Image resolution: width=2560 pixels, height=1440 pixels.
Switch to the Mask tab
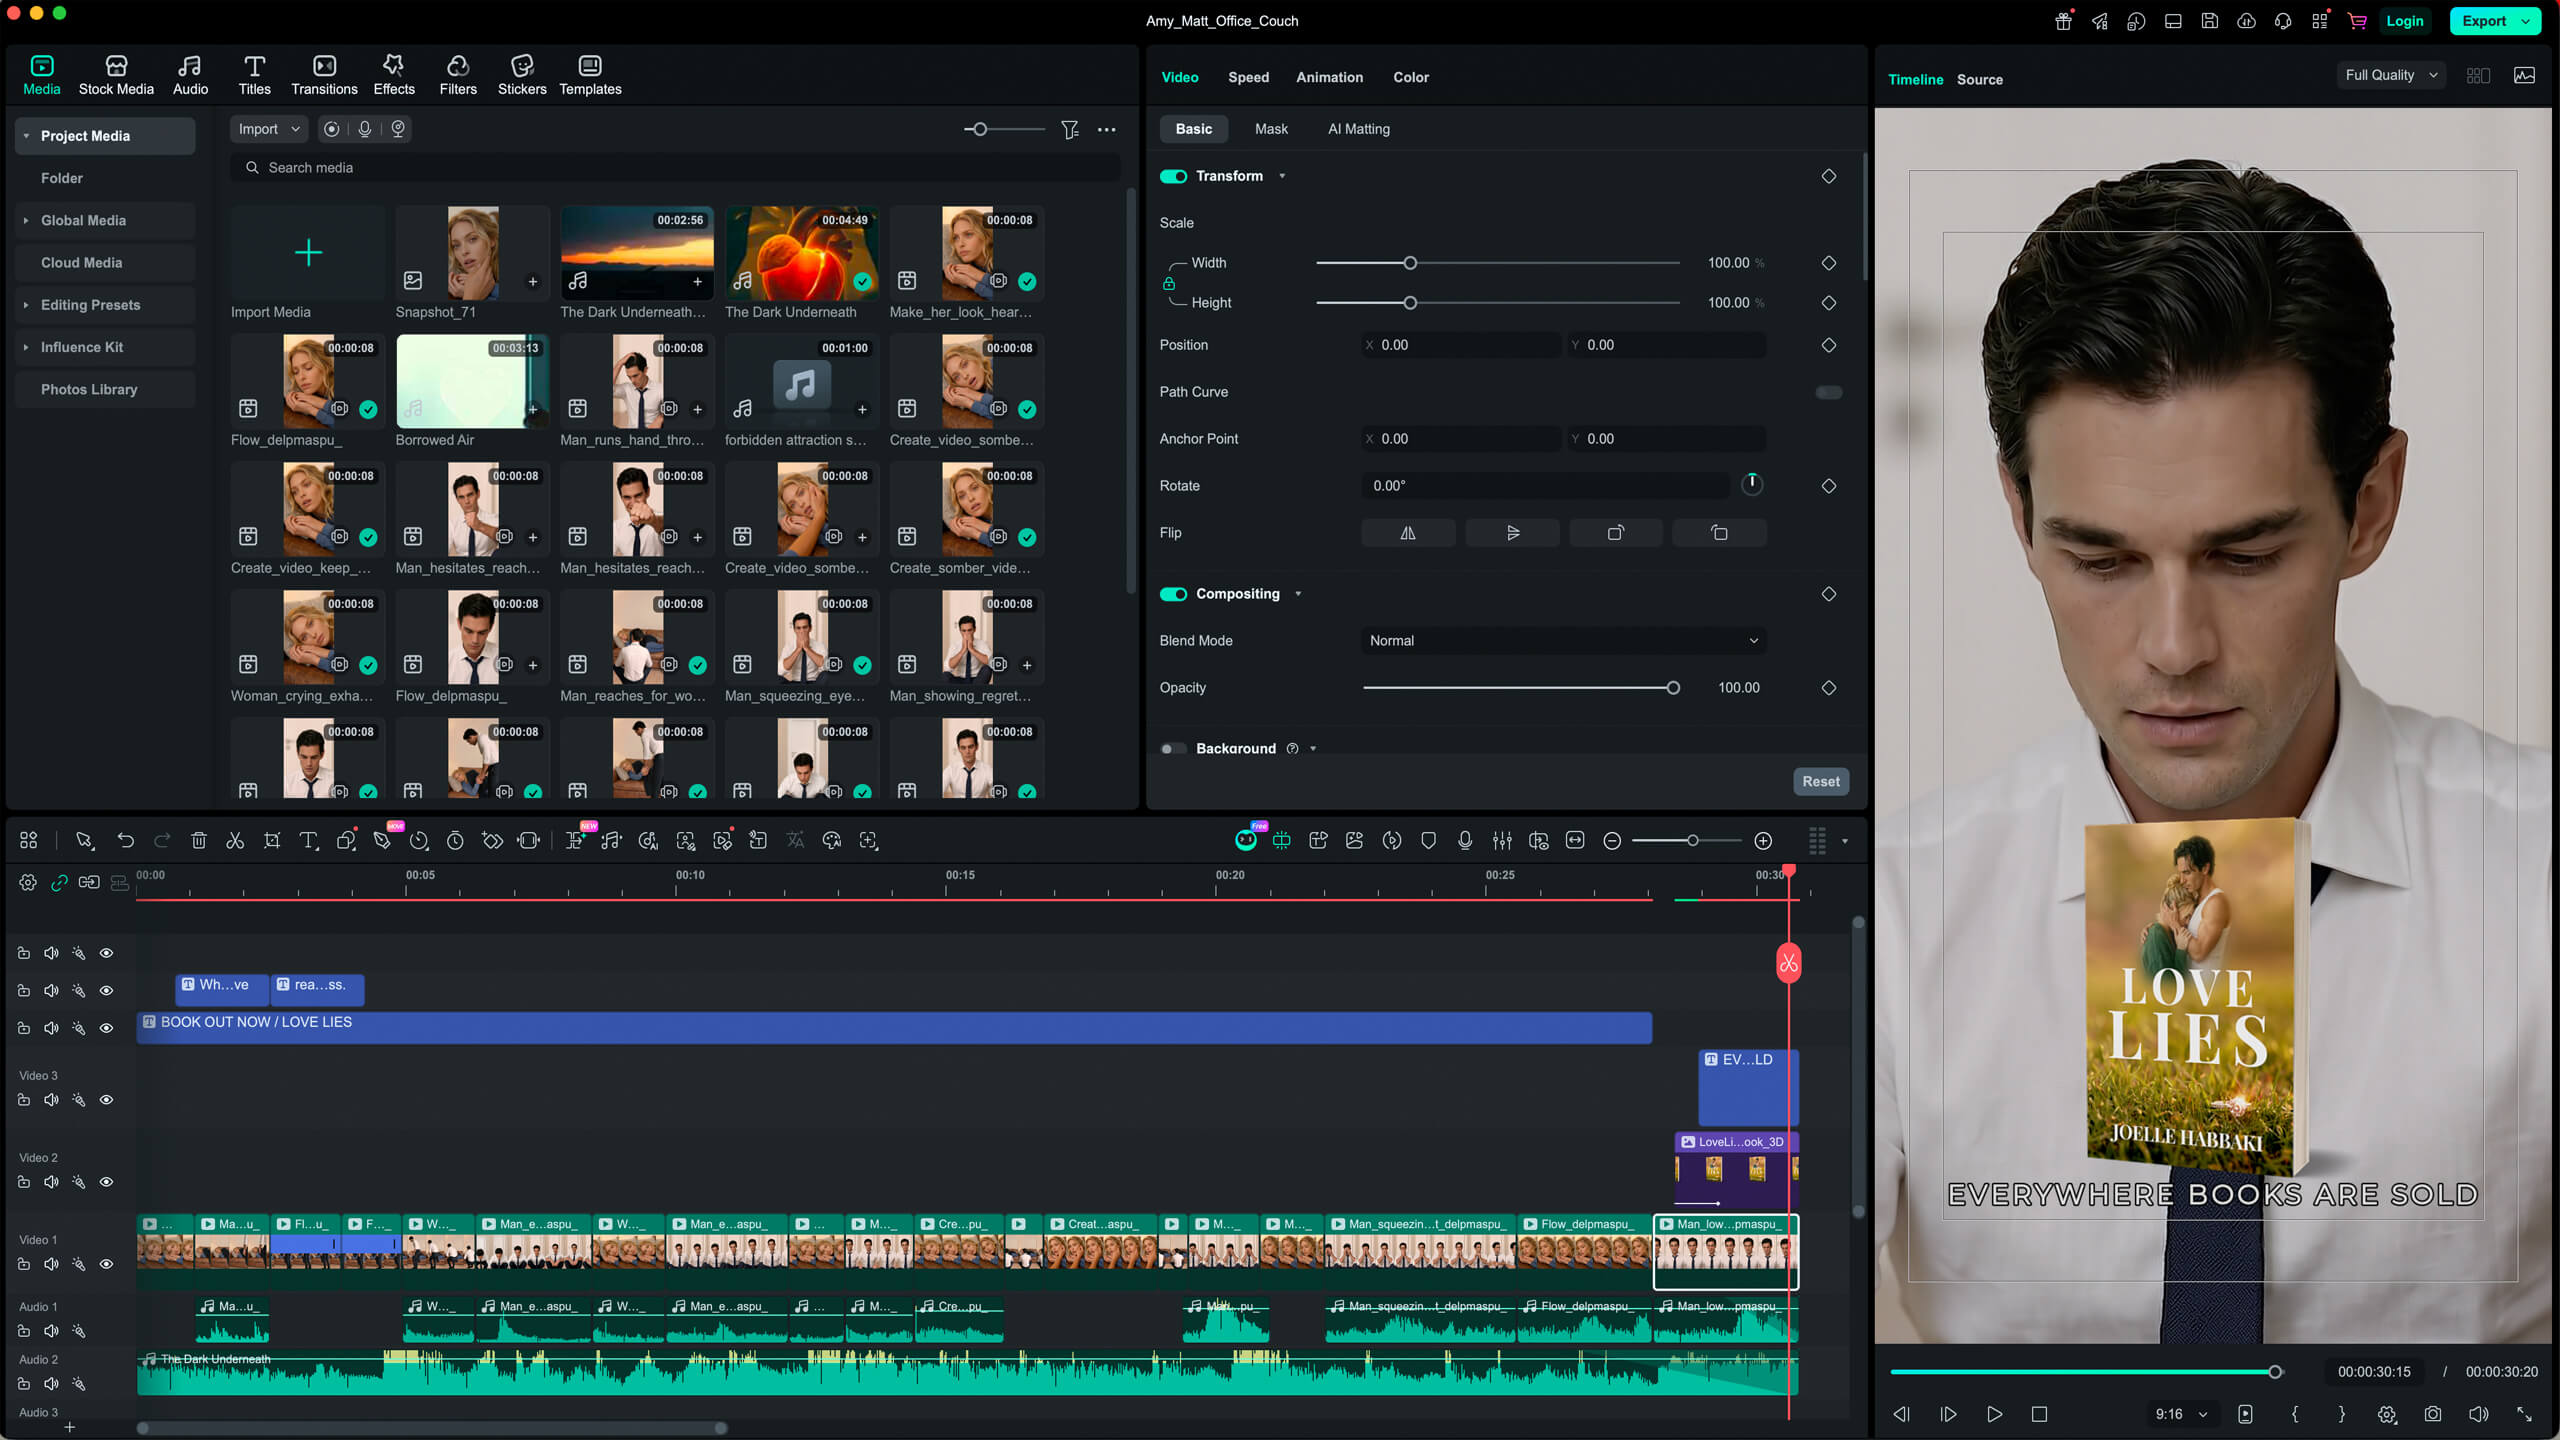point(1271,129)
